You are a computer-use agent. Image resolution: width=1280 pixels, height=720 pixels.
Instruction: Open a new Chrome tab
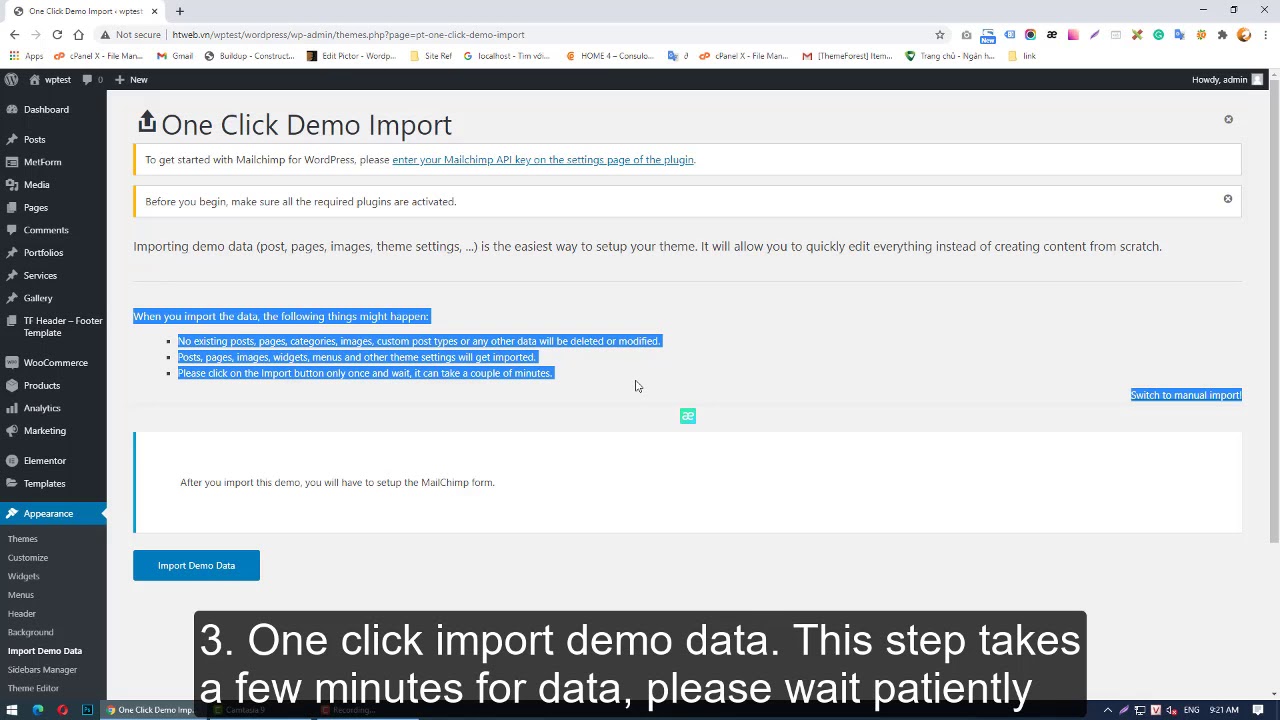pos(180,11)
